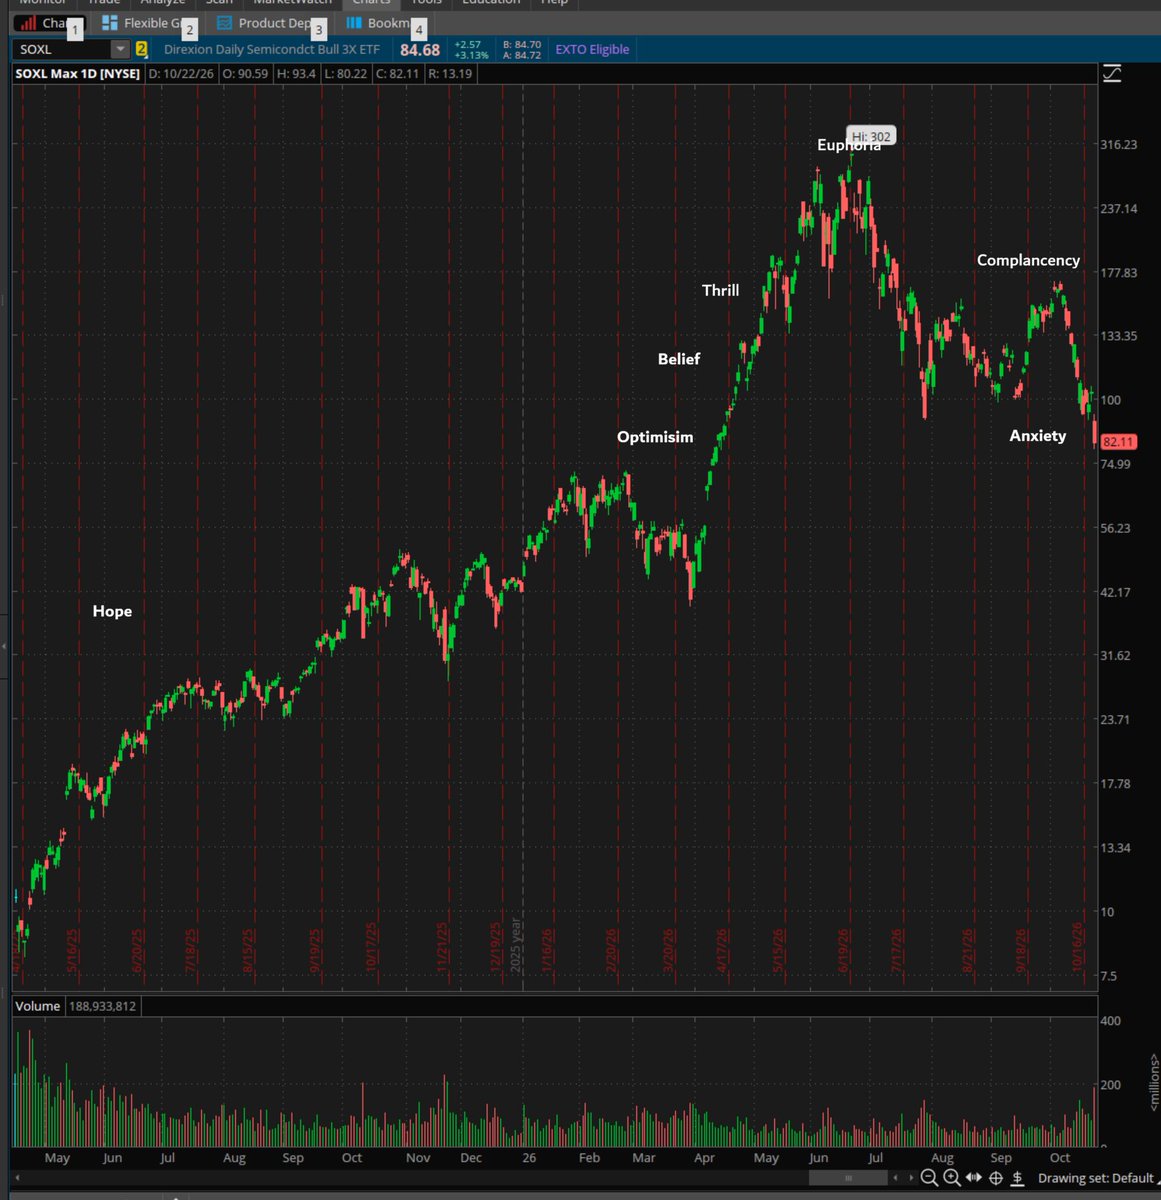This screenshot has height=1200, width=1161.
Task: Click the Hi: 302 price bubble
Action: [x=871, y=137]
